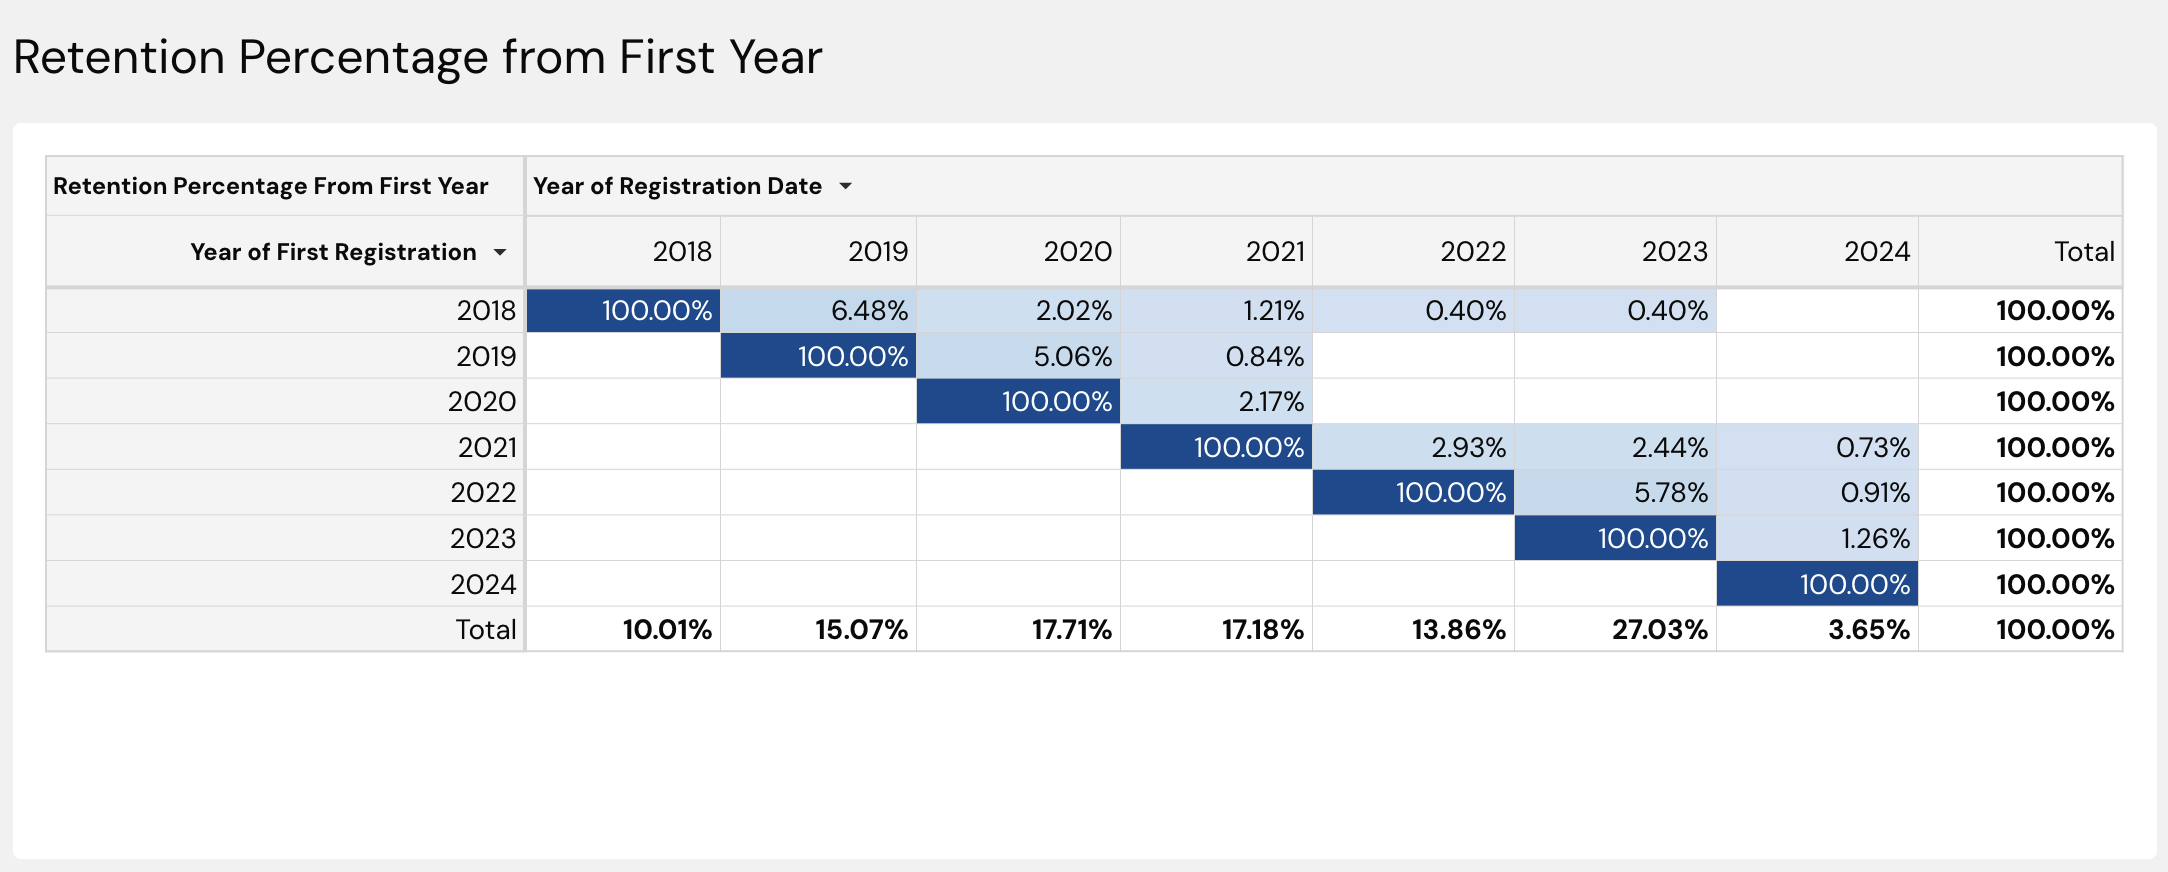2168x872 pixels.
Task: Click the 2018 column header
Action: click(x=682, y=252)
